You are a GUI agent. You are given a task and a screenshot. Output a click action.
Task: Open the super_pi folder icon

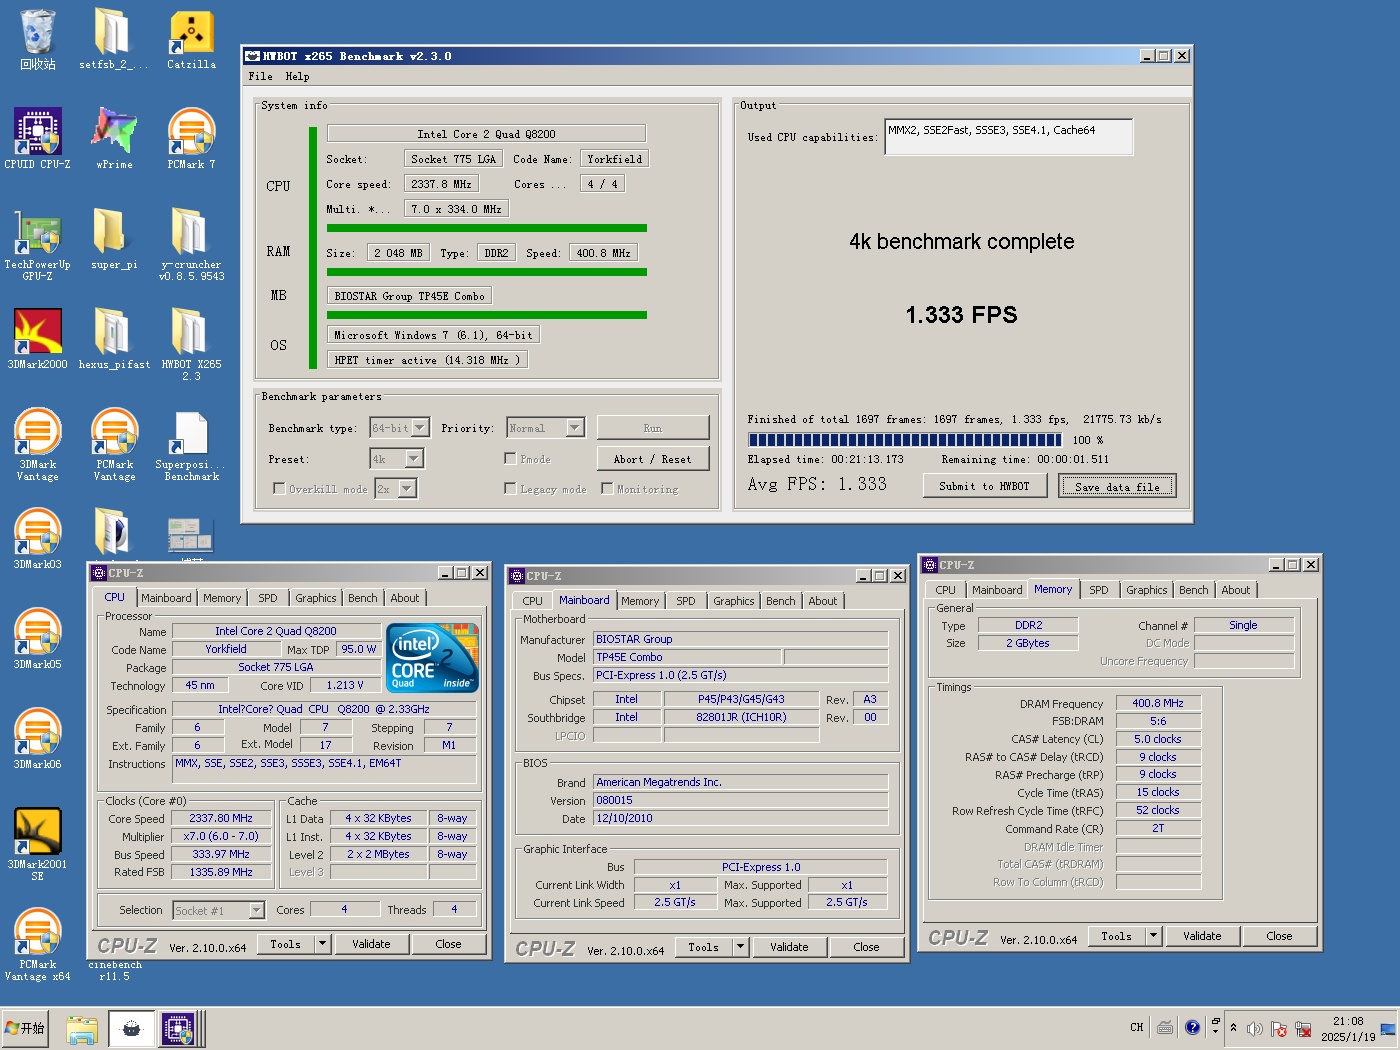pyautogui.click(x=114, y=239)
